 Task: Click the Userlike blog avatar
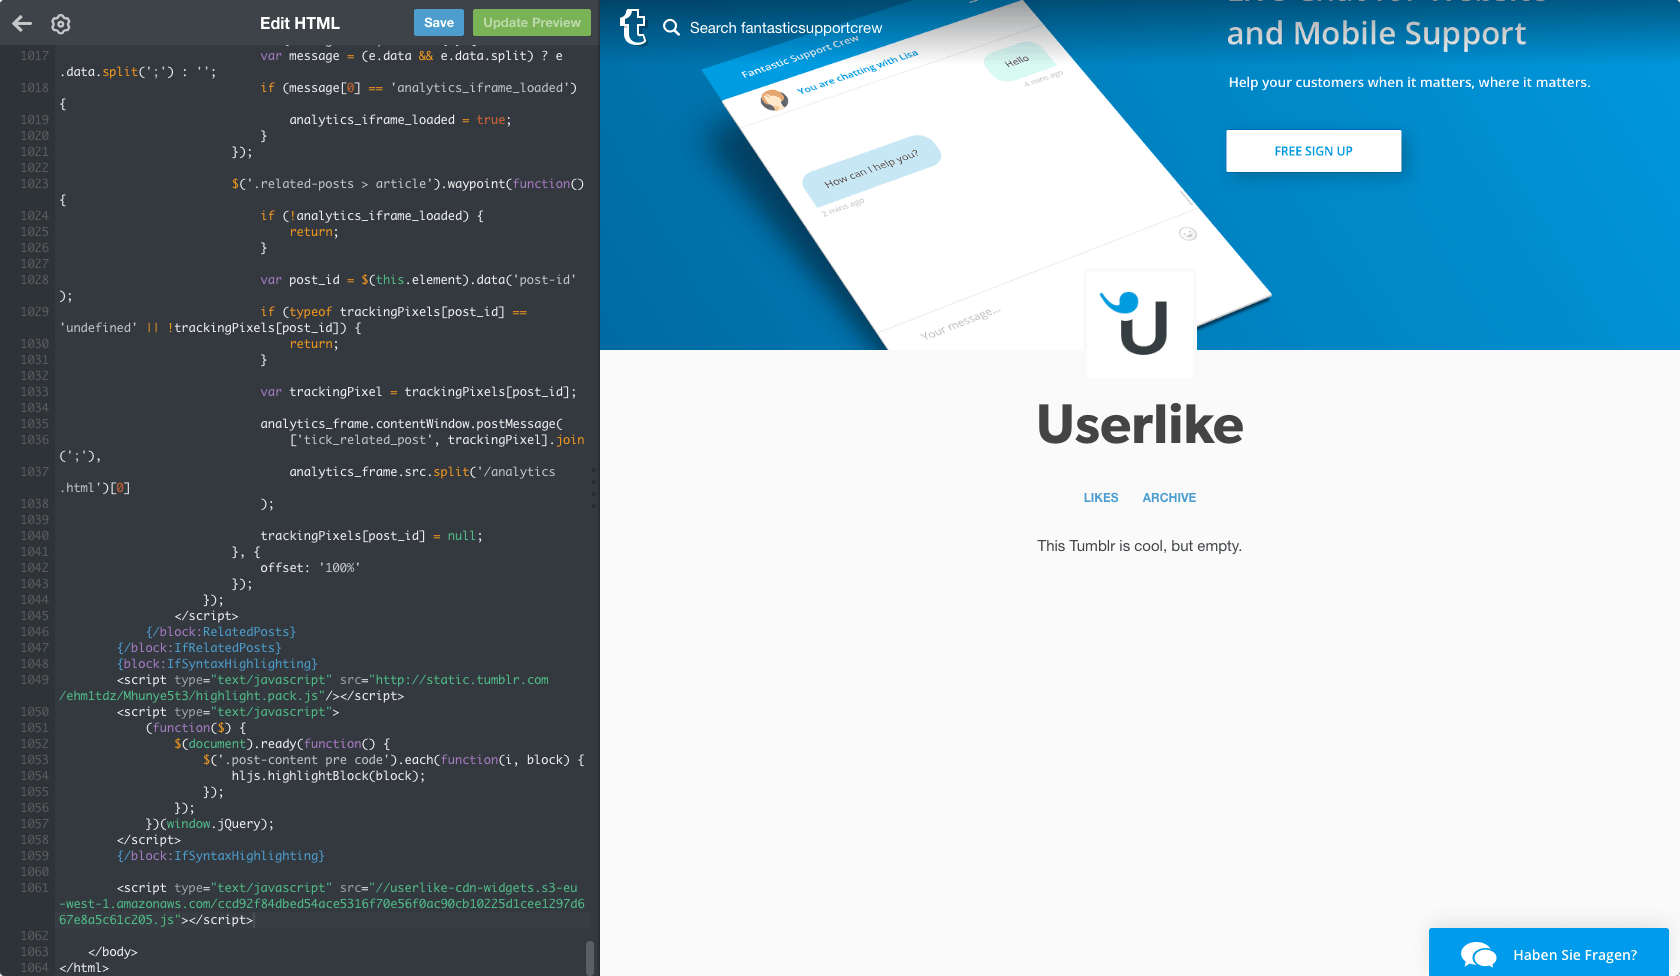click(1141, 324)
